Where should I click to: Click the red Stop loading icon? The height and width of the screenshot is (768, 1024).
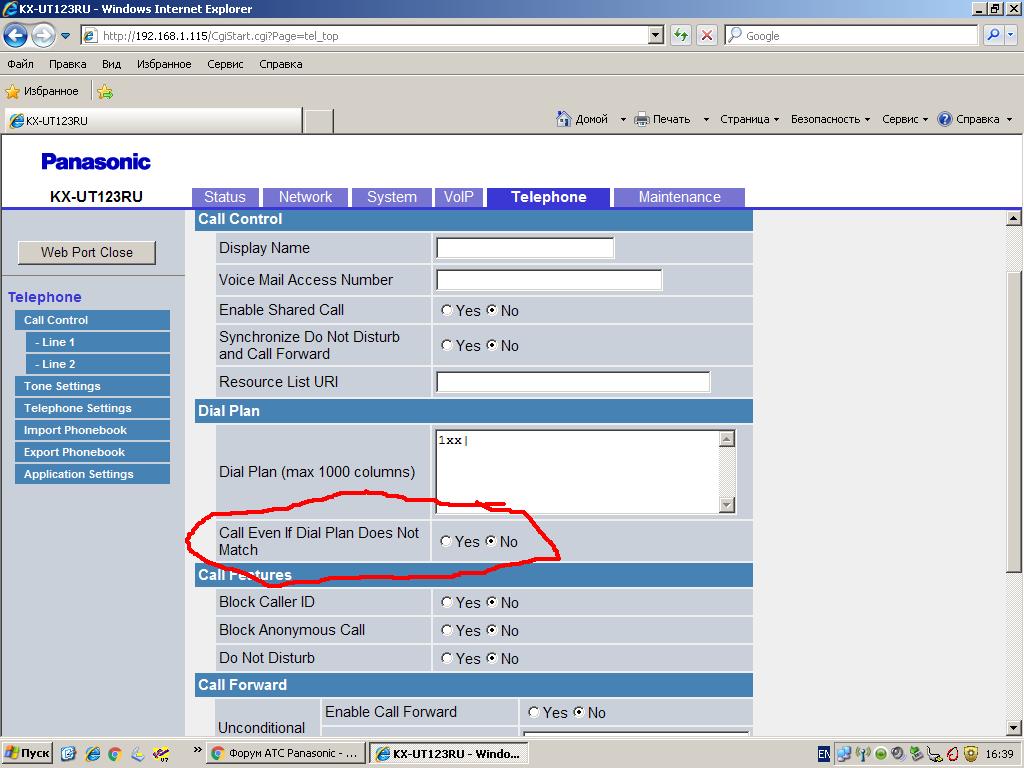point(707,35)
